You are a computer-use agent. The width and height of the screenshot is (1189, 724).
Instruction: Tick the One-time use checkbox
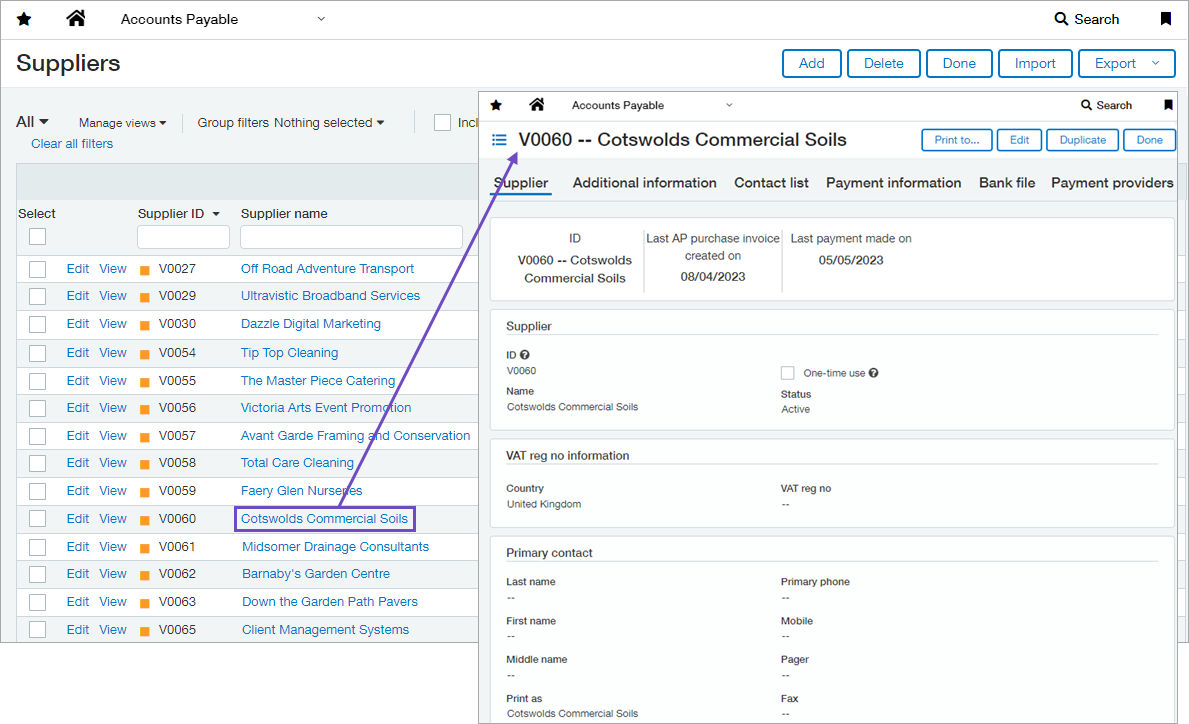788,373
